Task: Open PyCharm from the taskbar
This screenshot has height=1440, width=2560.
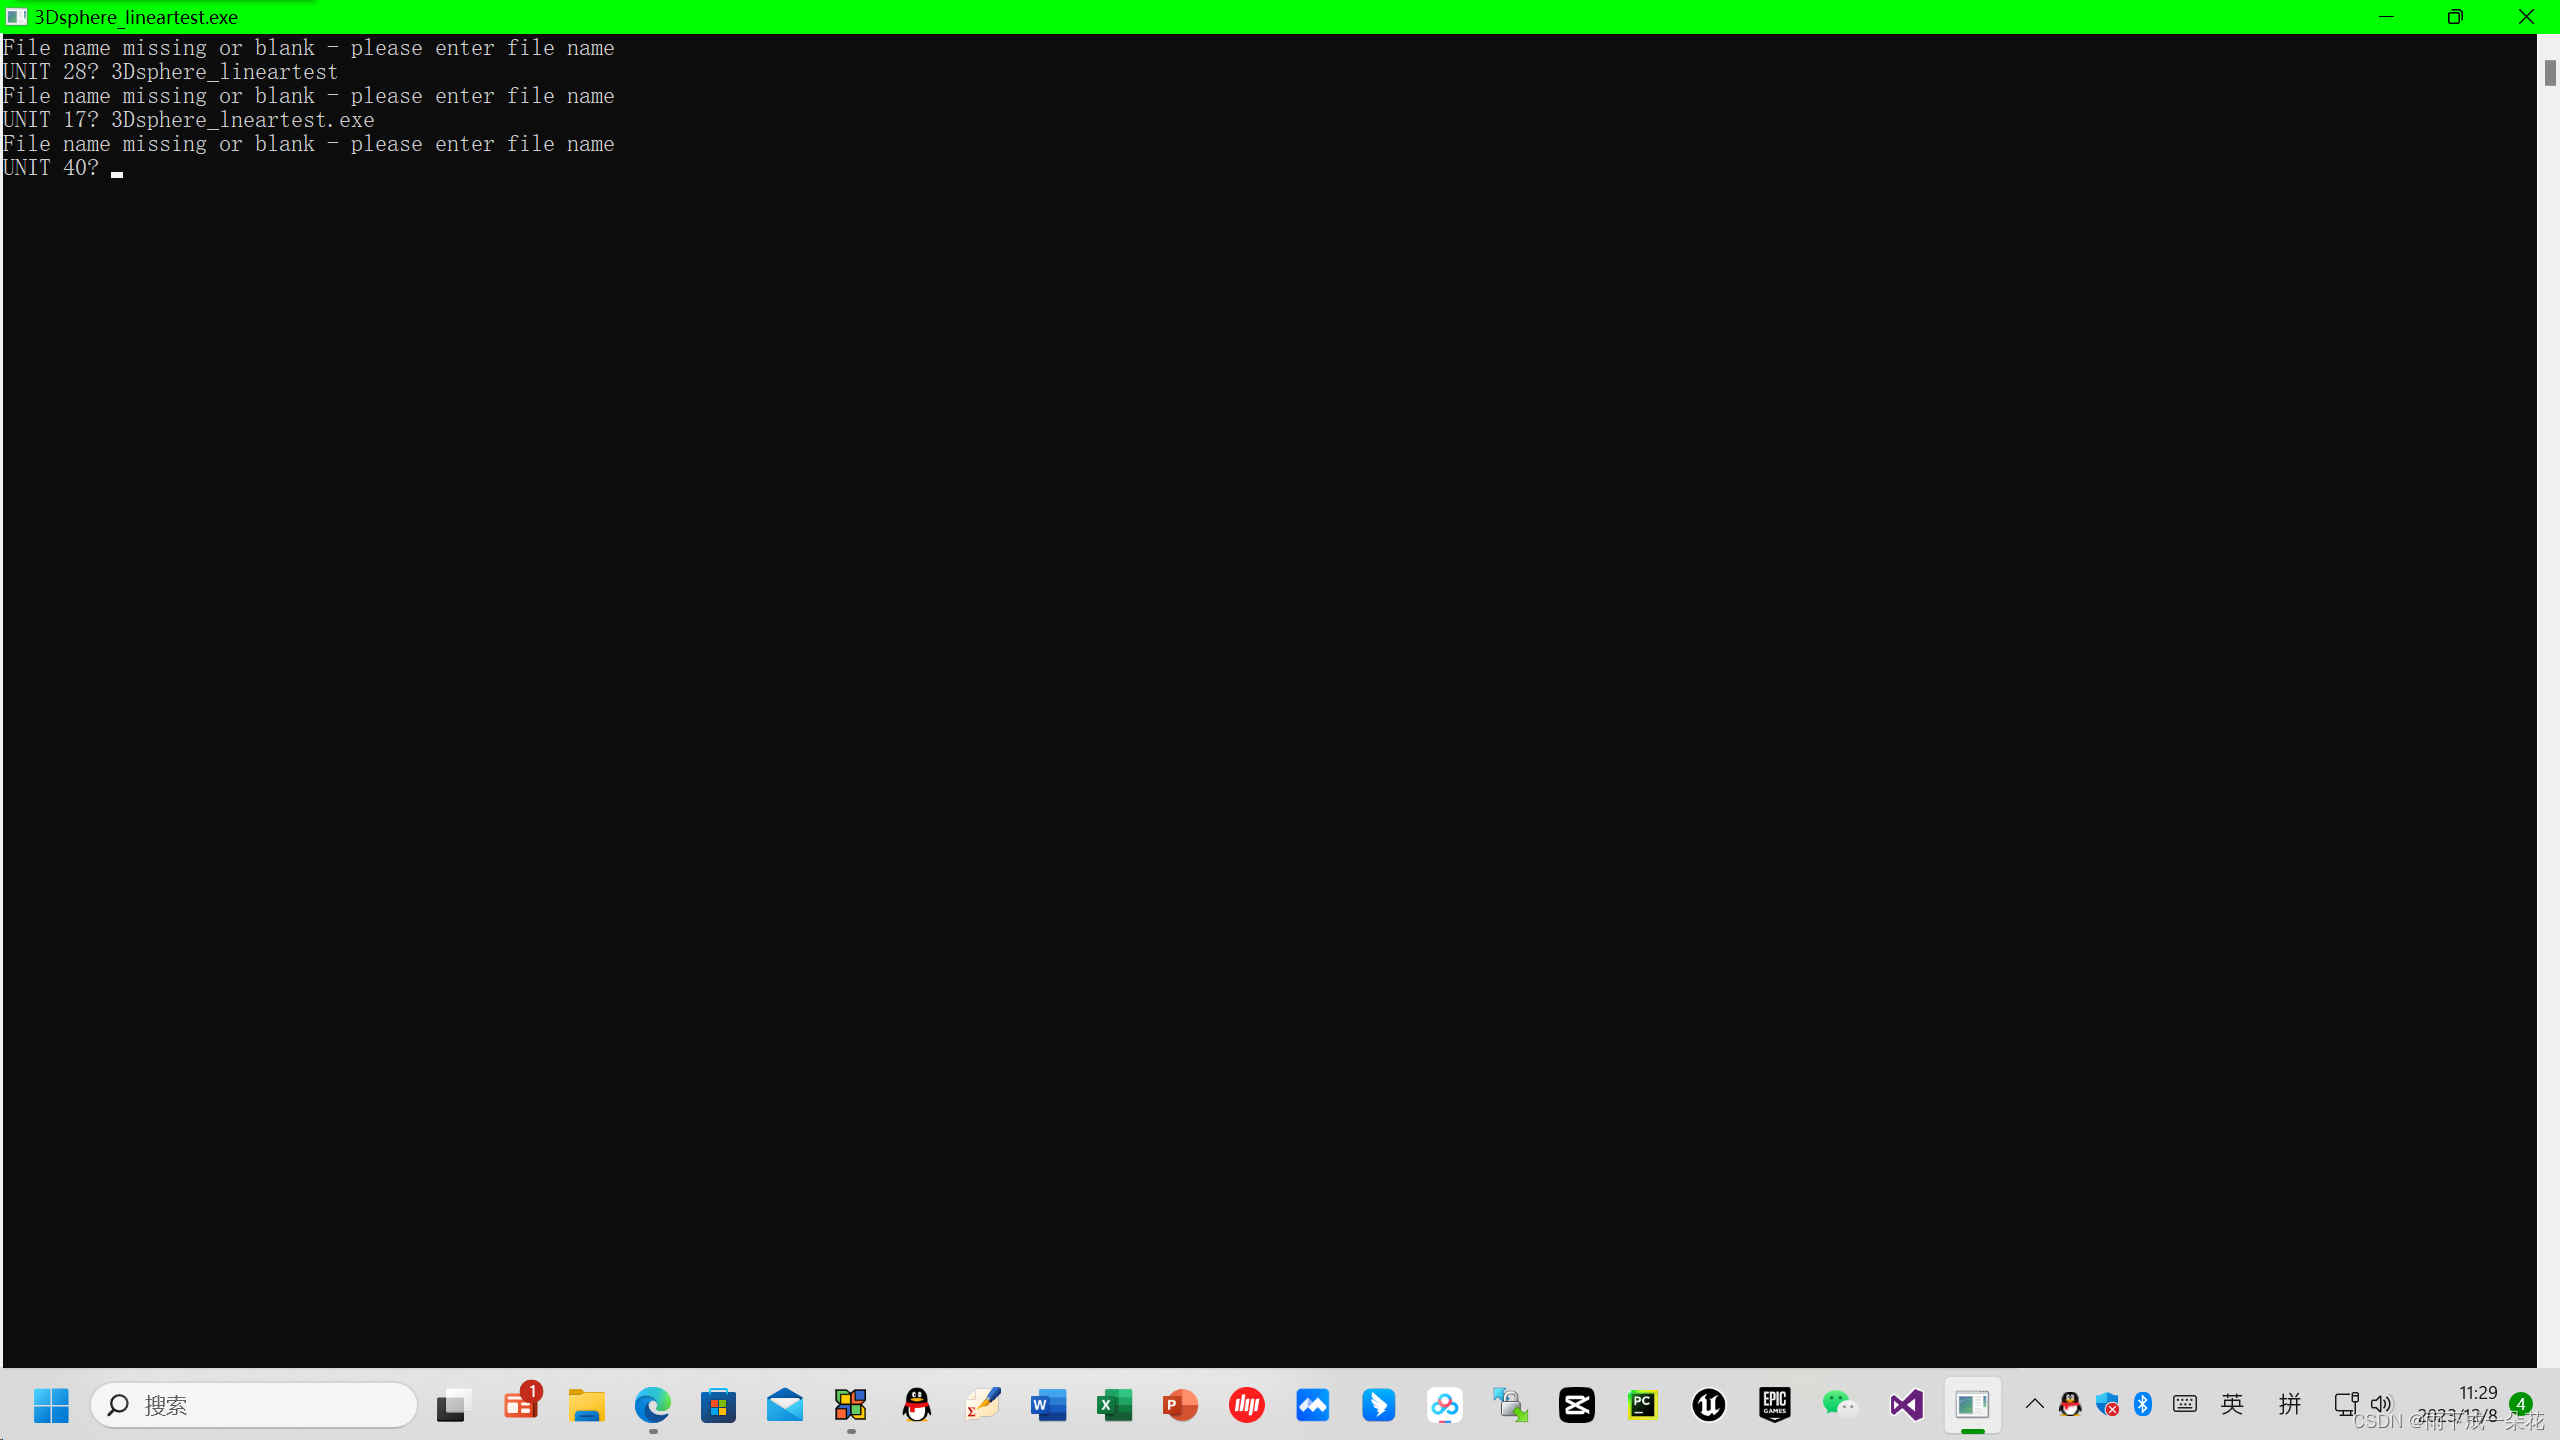Action: [x=1643, y=1404]
